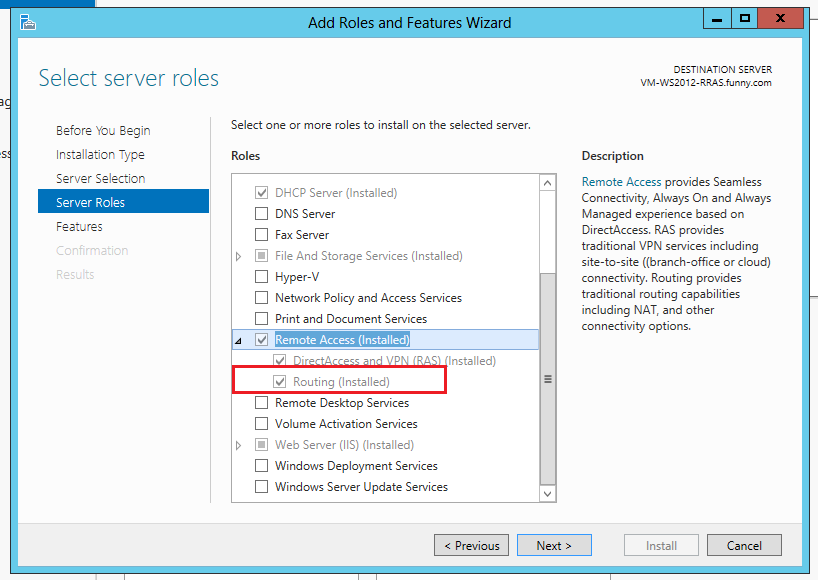Open Features step
This screenshot has height=580, width=818.
79,226
